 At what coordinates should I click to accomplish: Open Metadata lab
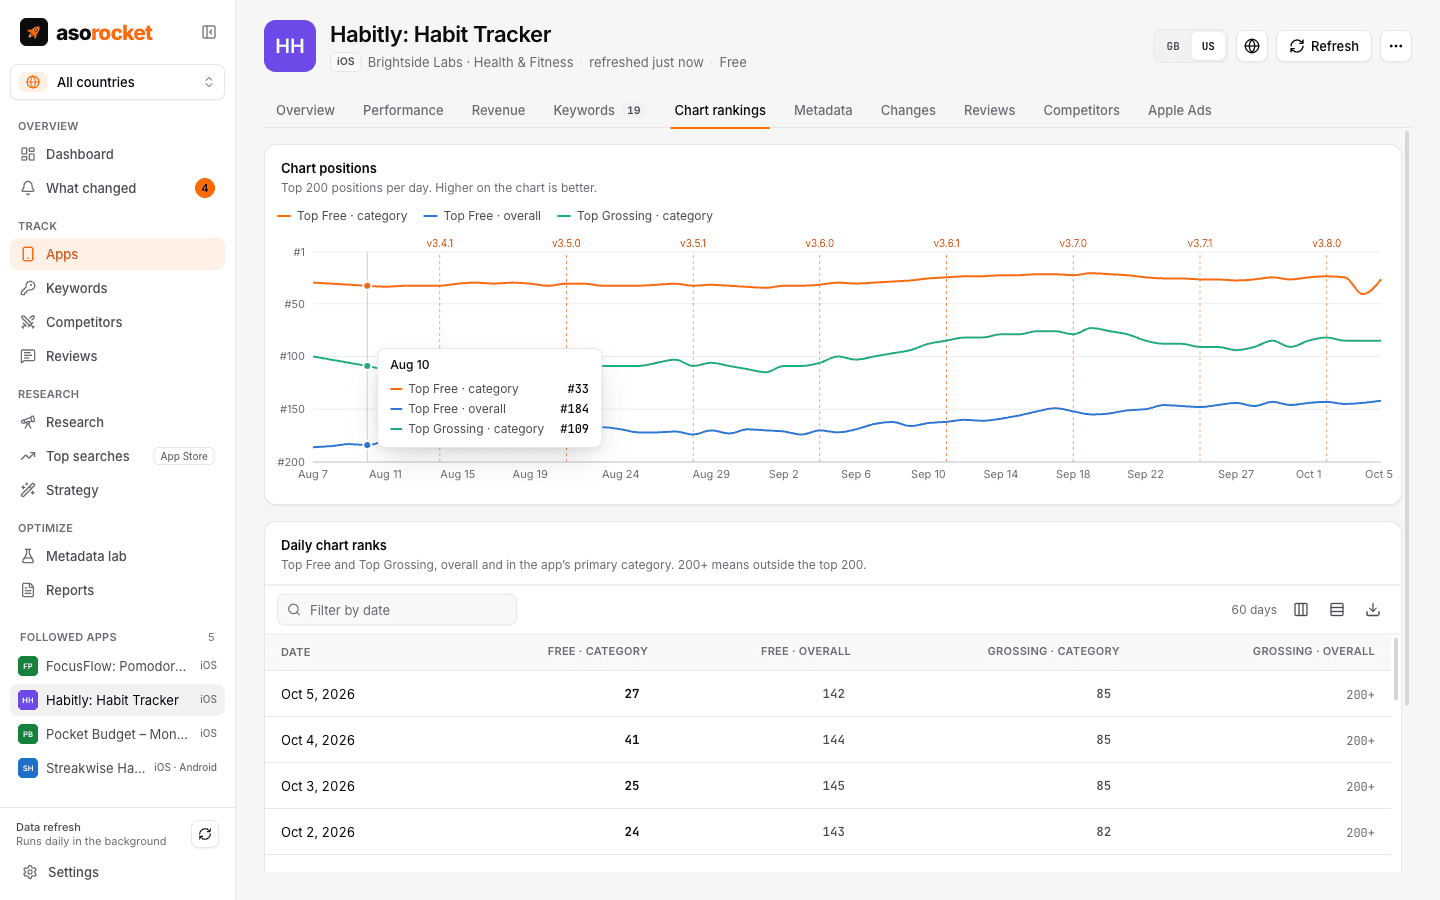coord(117,556)
